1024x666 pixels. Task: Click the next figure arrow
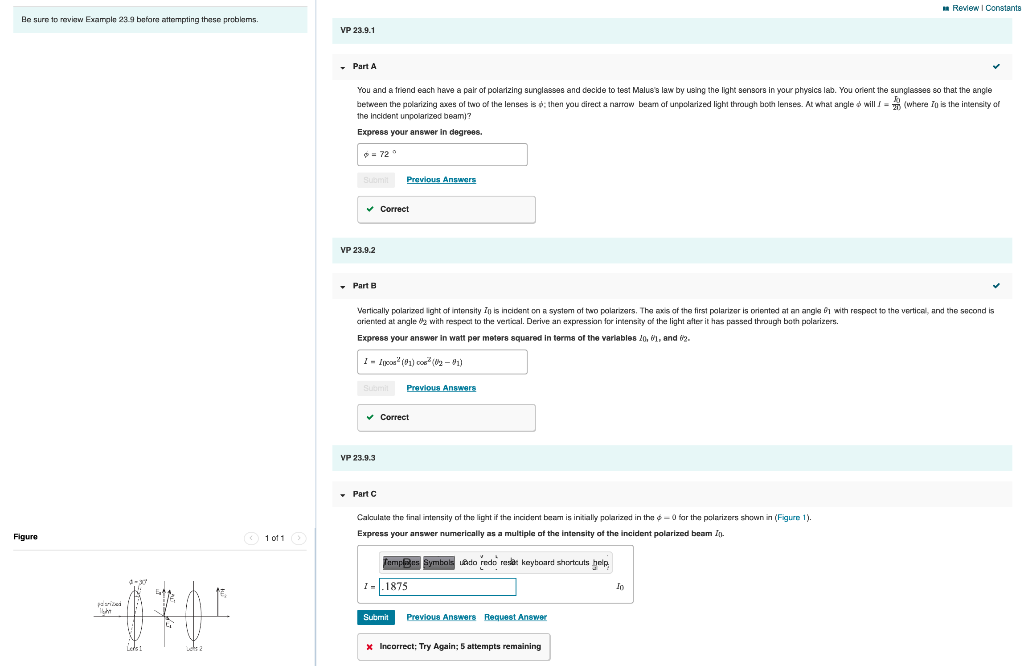click(x=298, y=537)
